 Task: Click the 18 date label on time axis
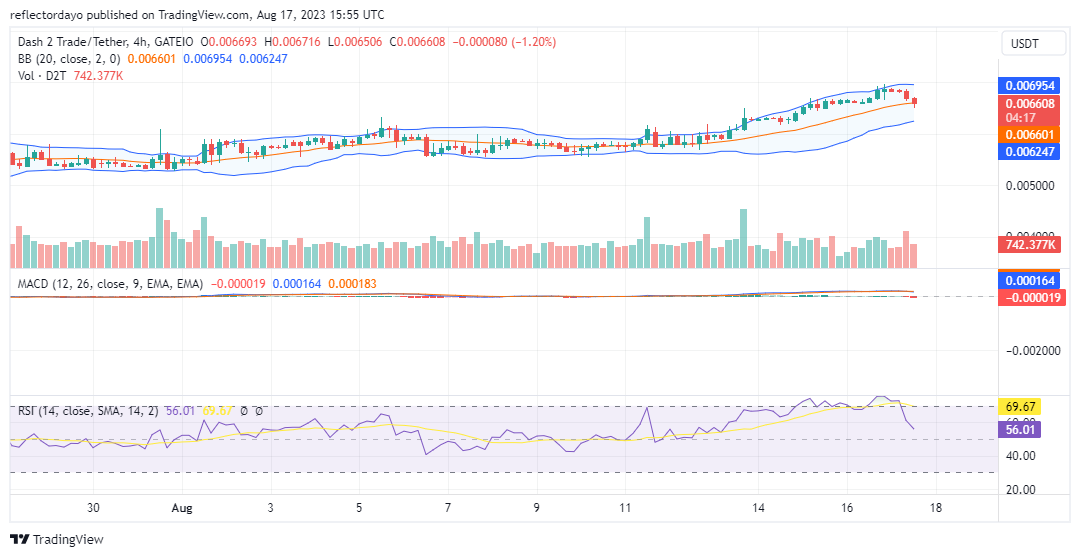tap(935, 508)
